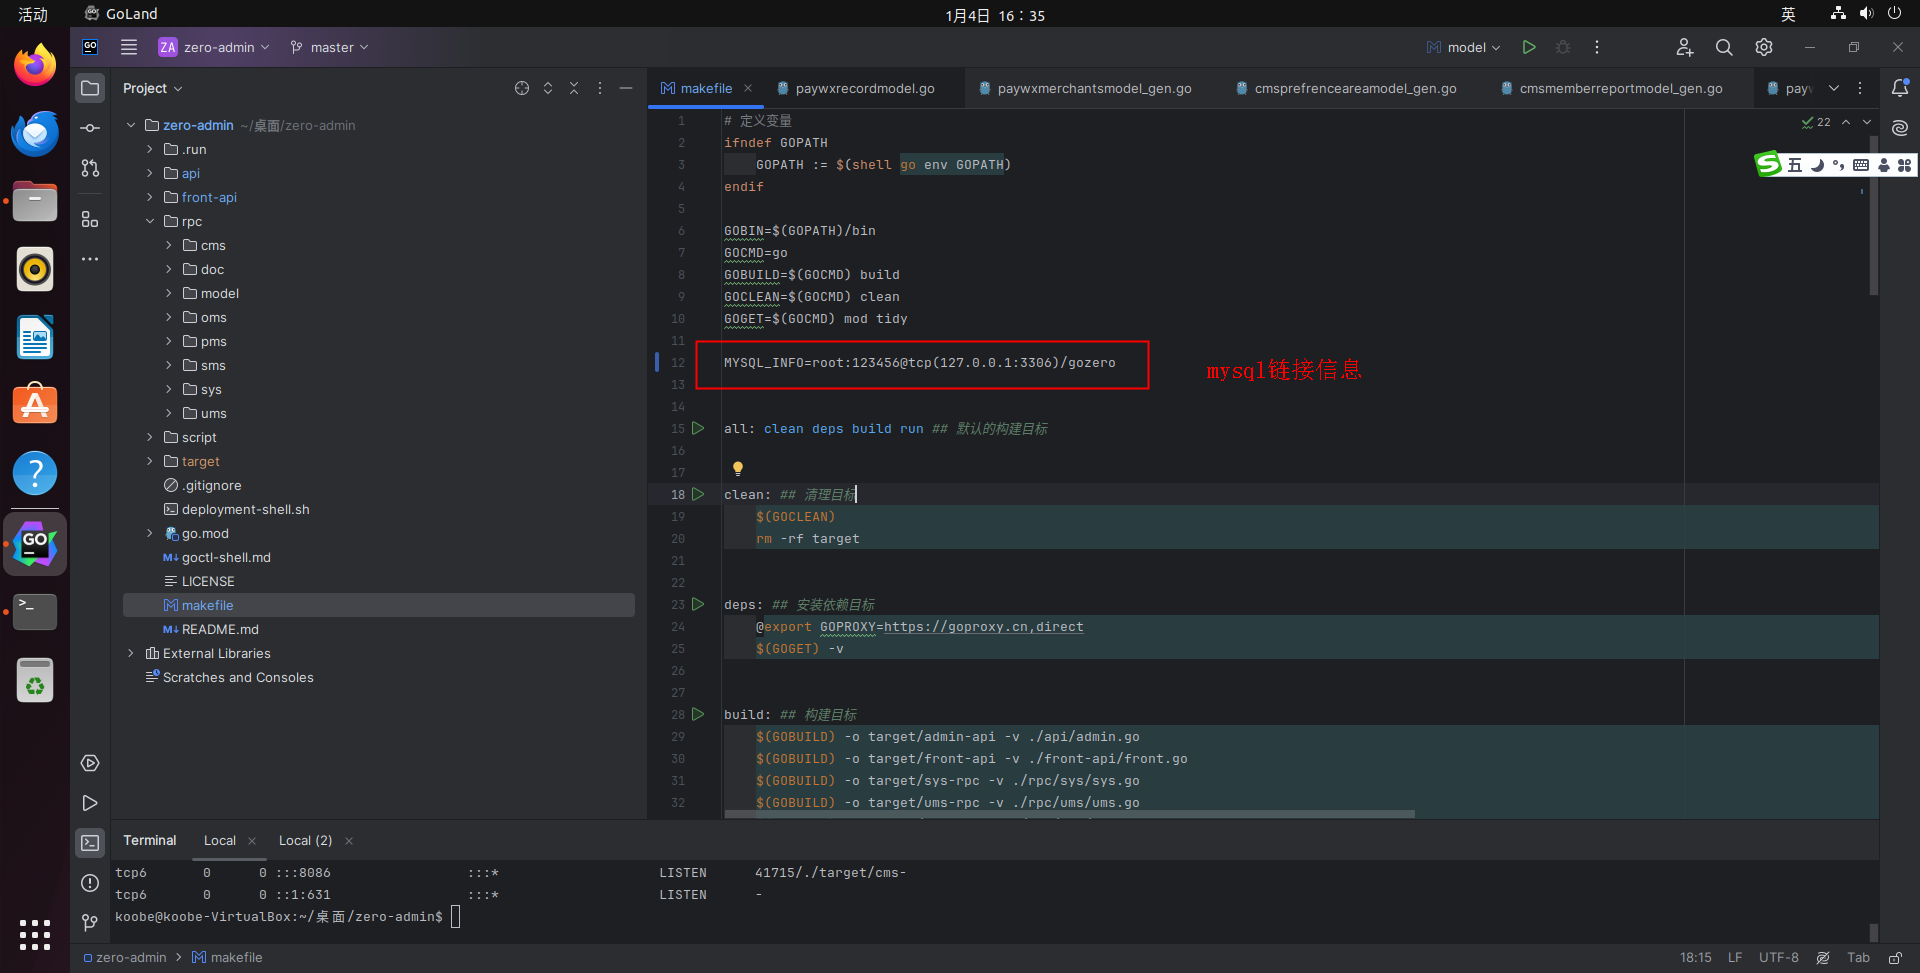This screenshot has height=973, width=1920.
Task: Open master branch dropdown
Action: click(329, 47)
